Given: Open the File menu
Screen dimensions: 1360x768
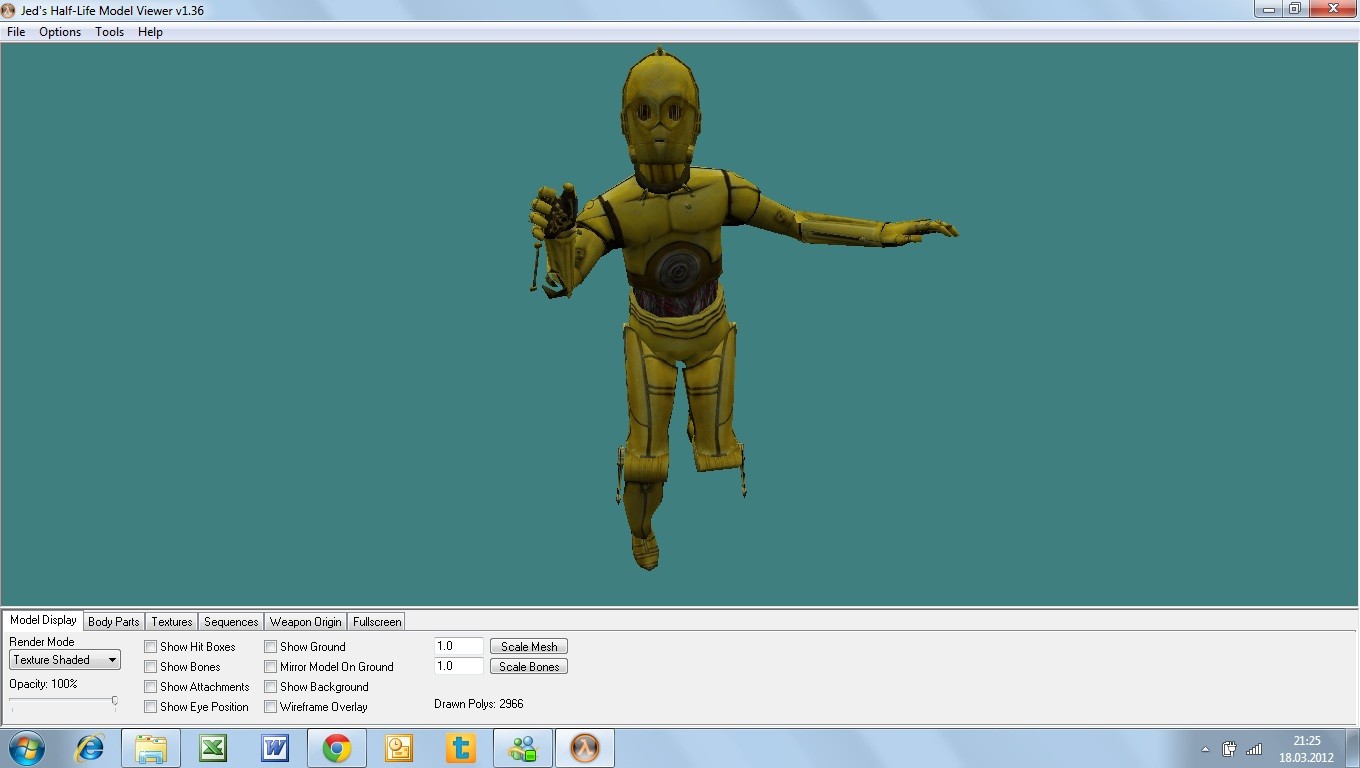Looking at the screenshot, I should pos(16,32).
